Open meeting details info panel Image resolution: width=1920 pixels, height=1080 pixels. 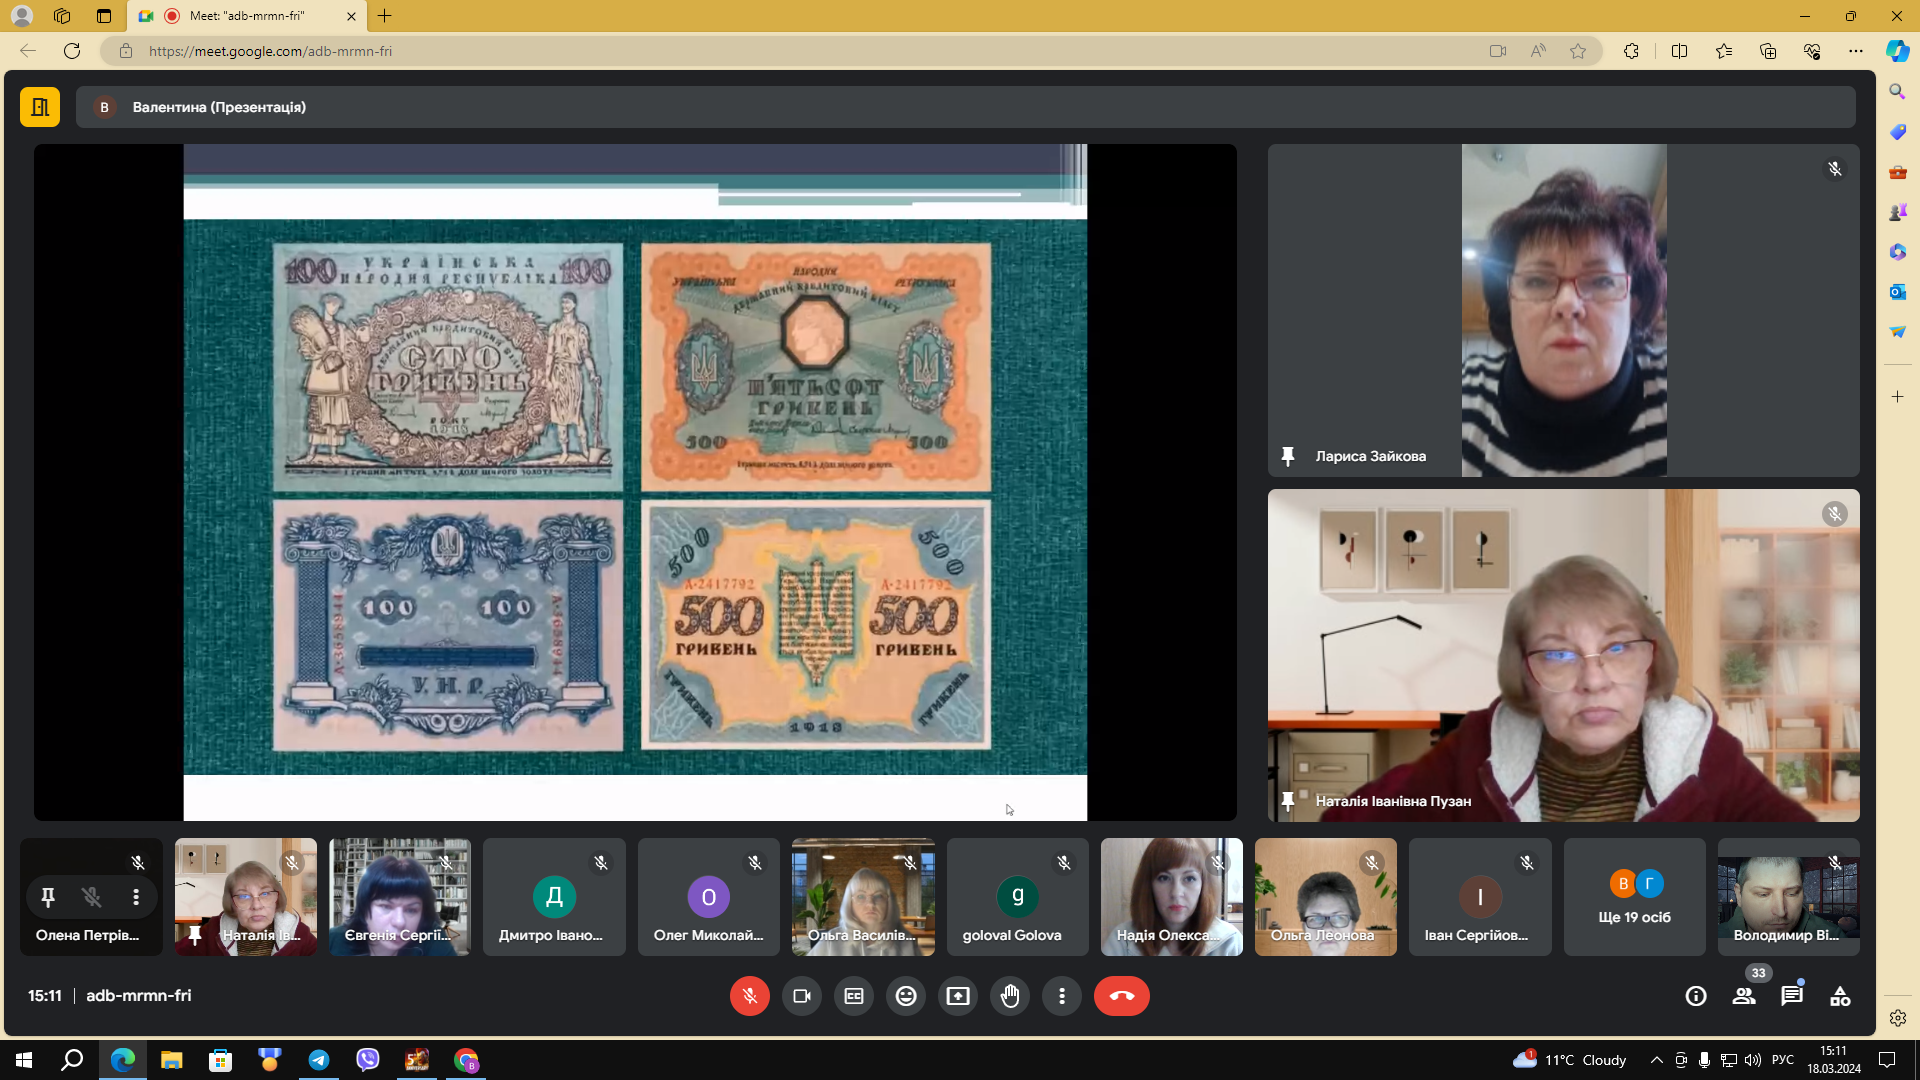pos(1696,996)
